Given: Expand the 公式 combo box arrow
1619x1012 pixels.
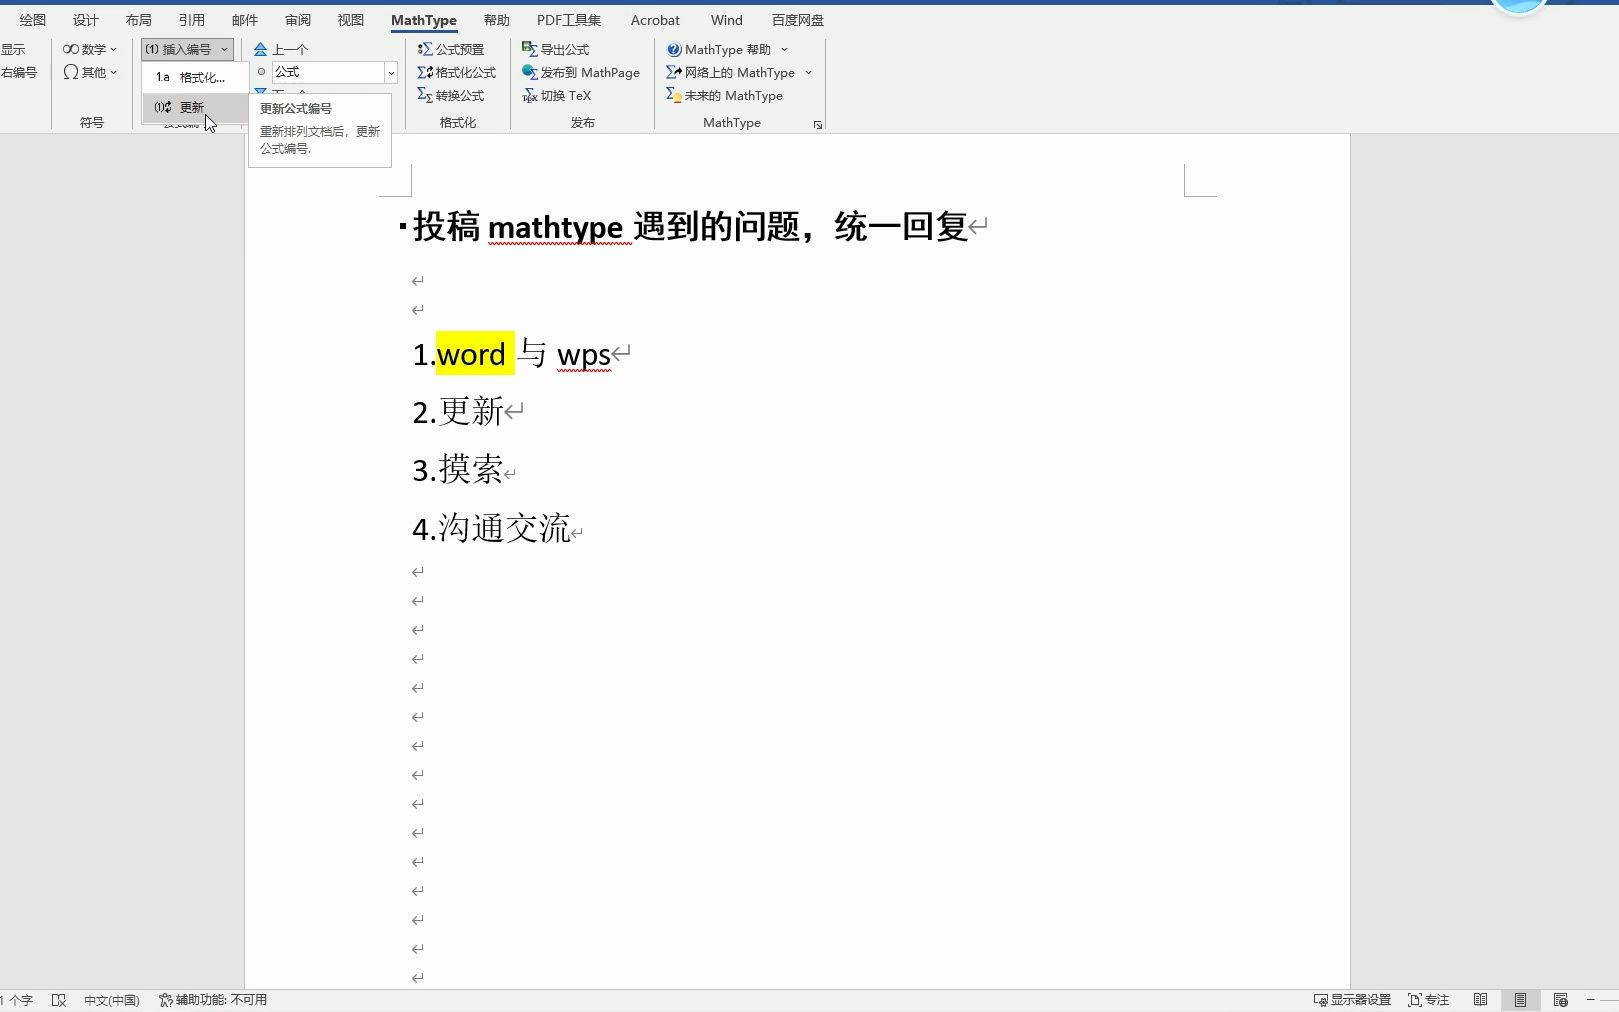Looking at the screenshot, I should [x=391, y=72].
